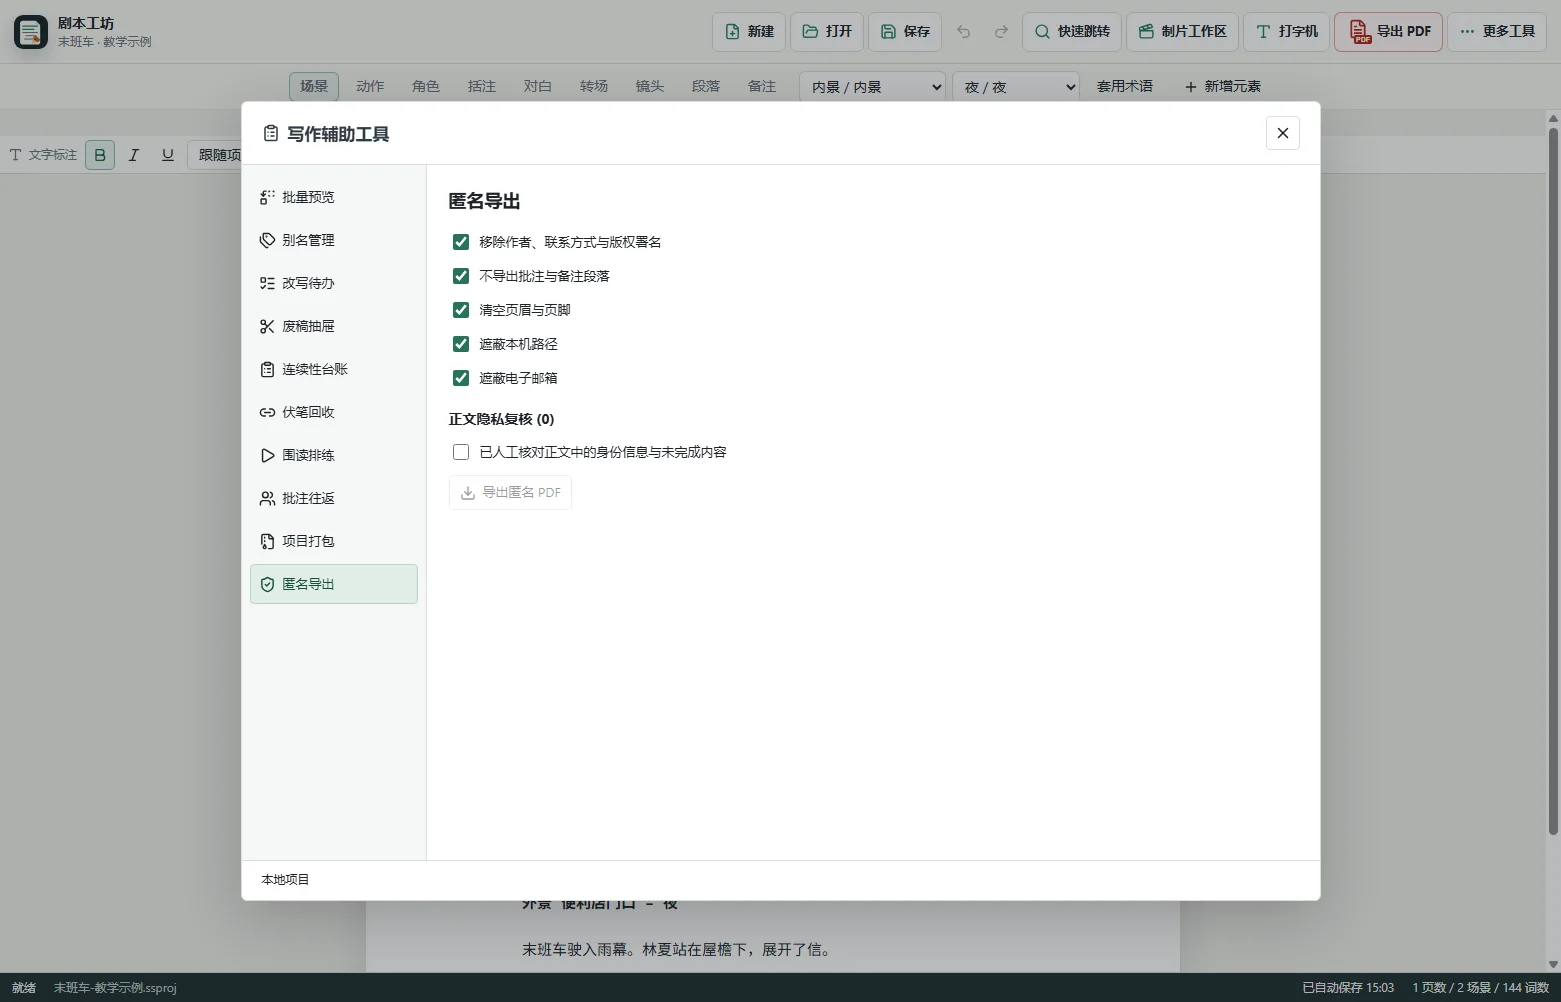The height and width of the screenshot is (1002, 1561).
Task: Open the 夜 / 夜 dropdown
Action: click(1016, 87)
